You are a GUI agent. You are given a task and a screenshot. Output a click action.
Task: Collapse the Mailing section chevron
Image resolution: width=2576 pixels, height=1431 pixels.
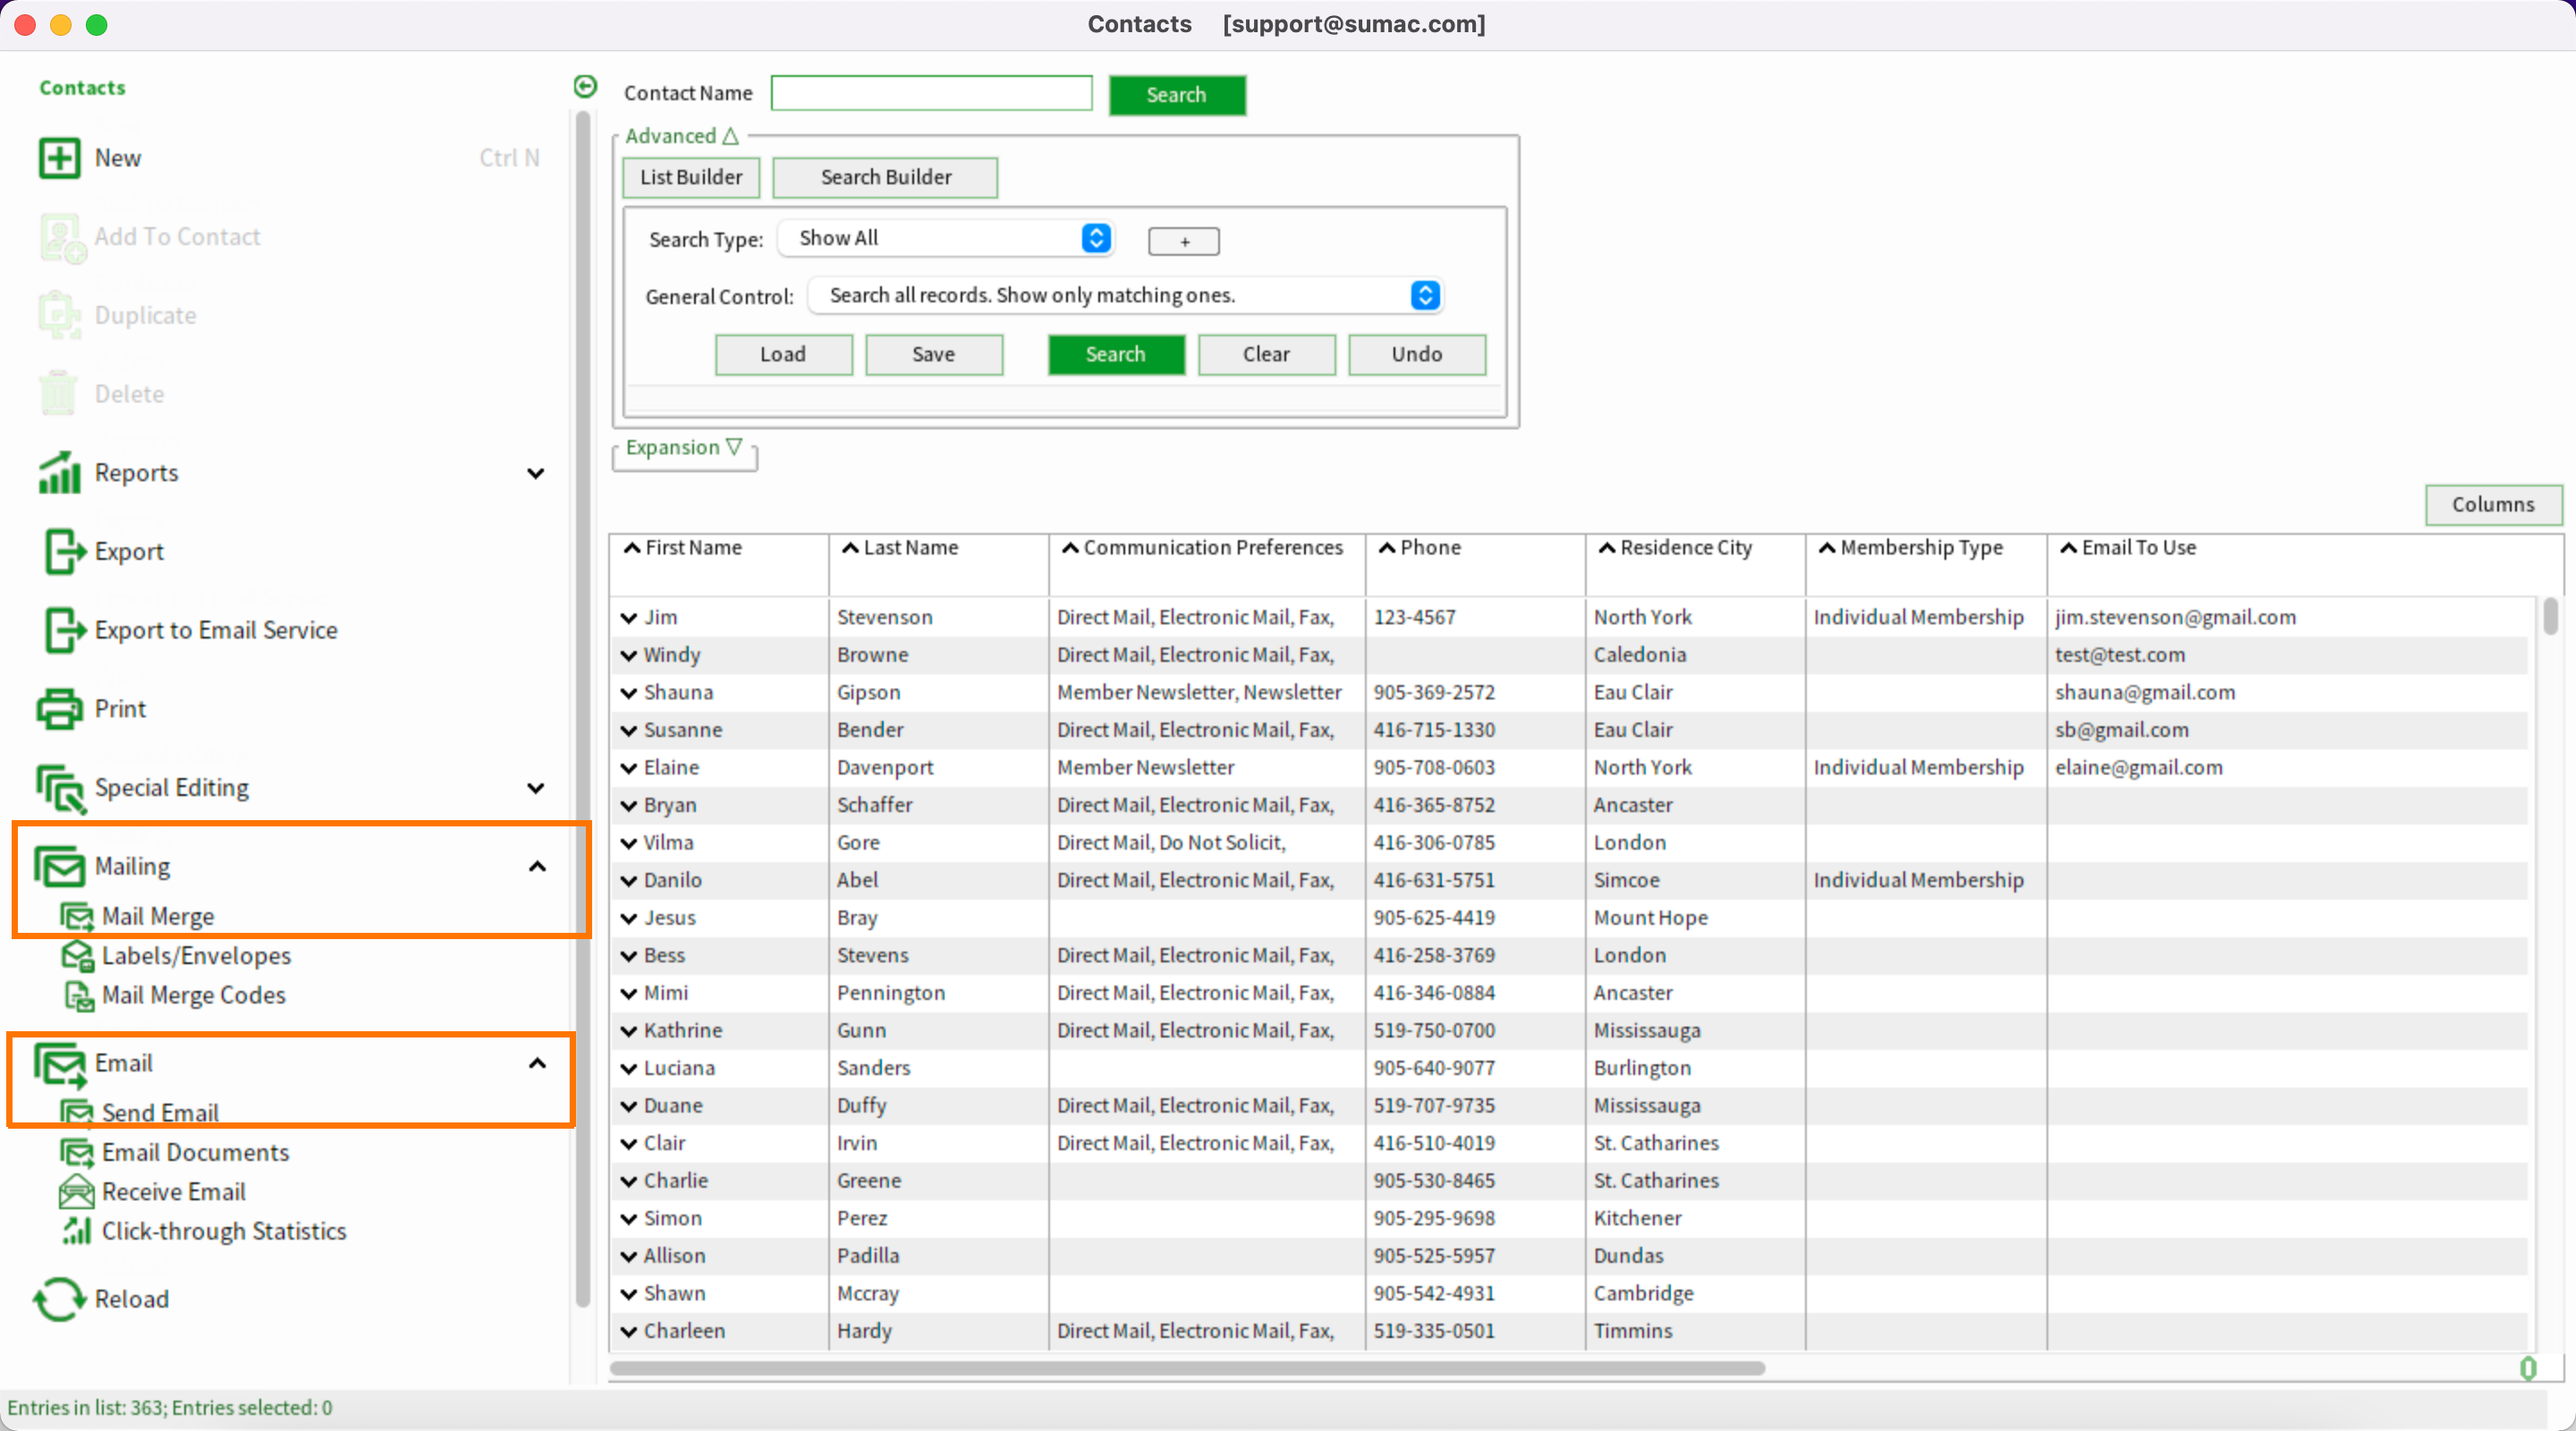537,866
